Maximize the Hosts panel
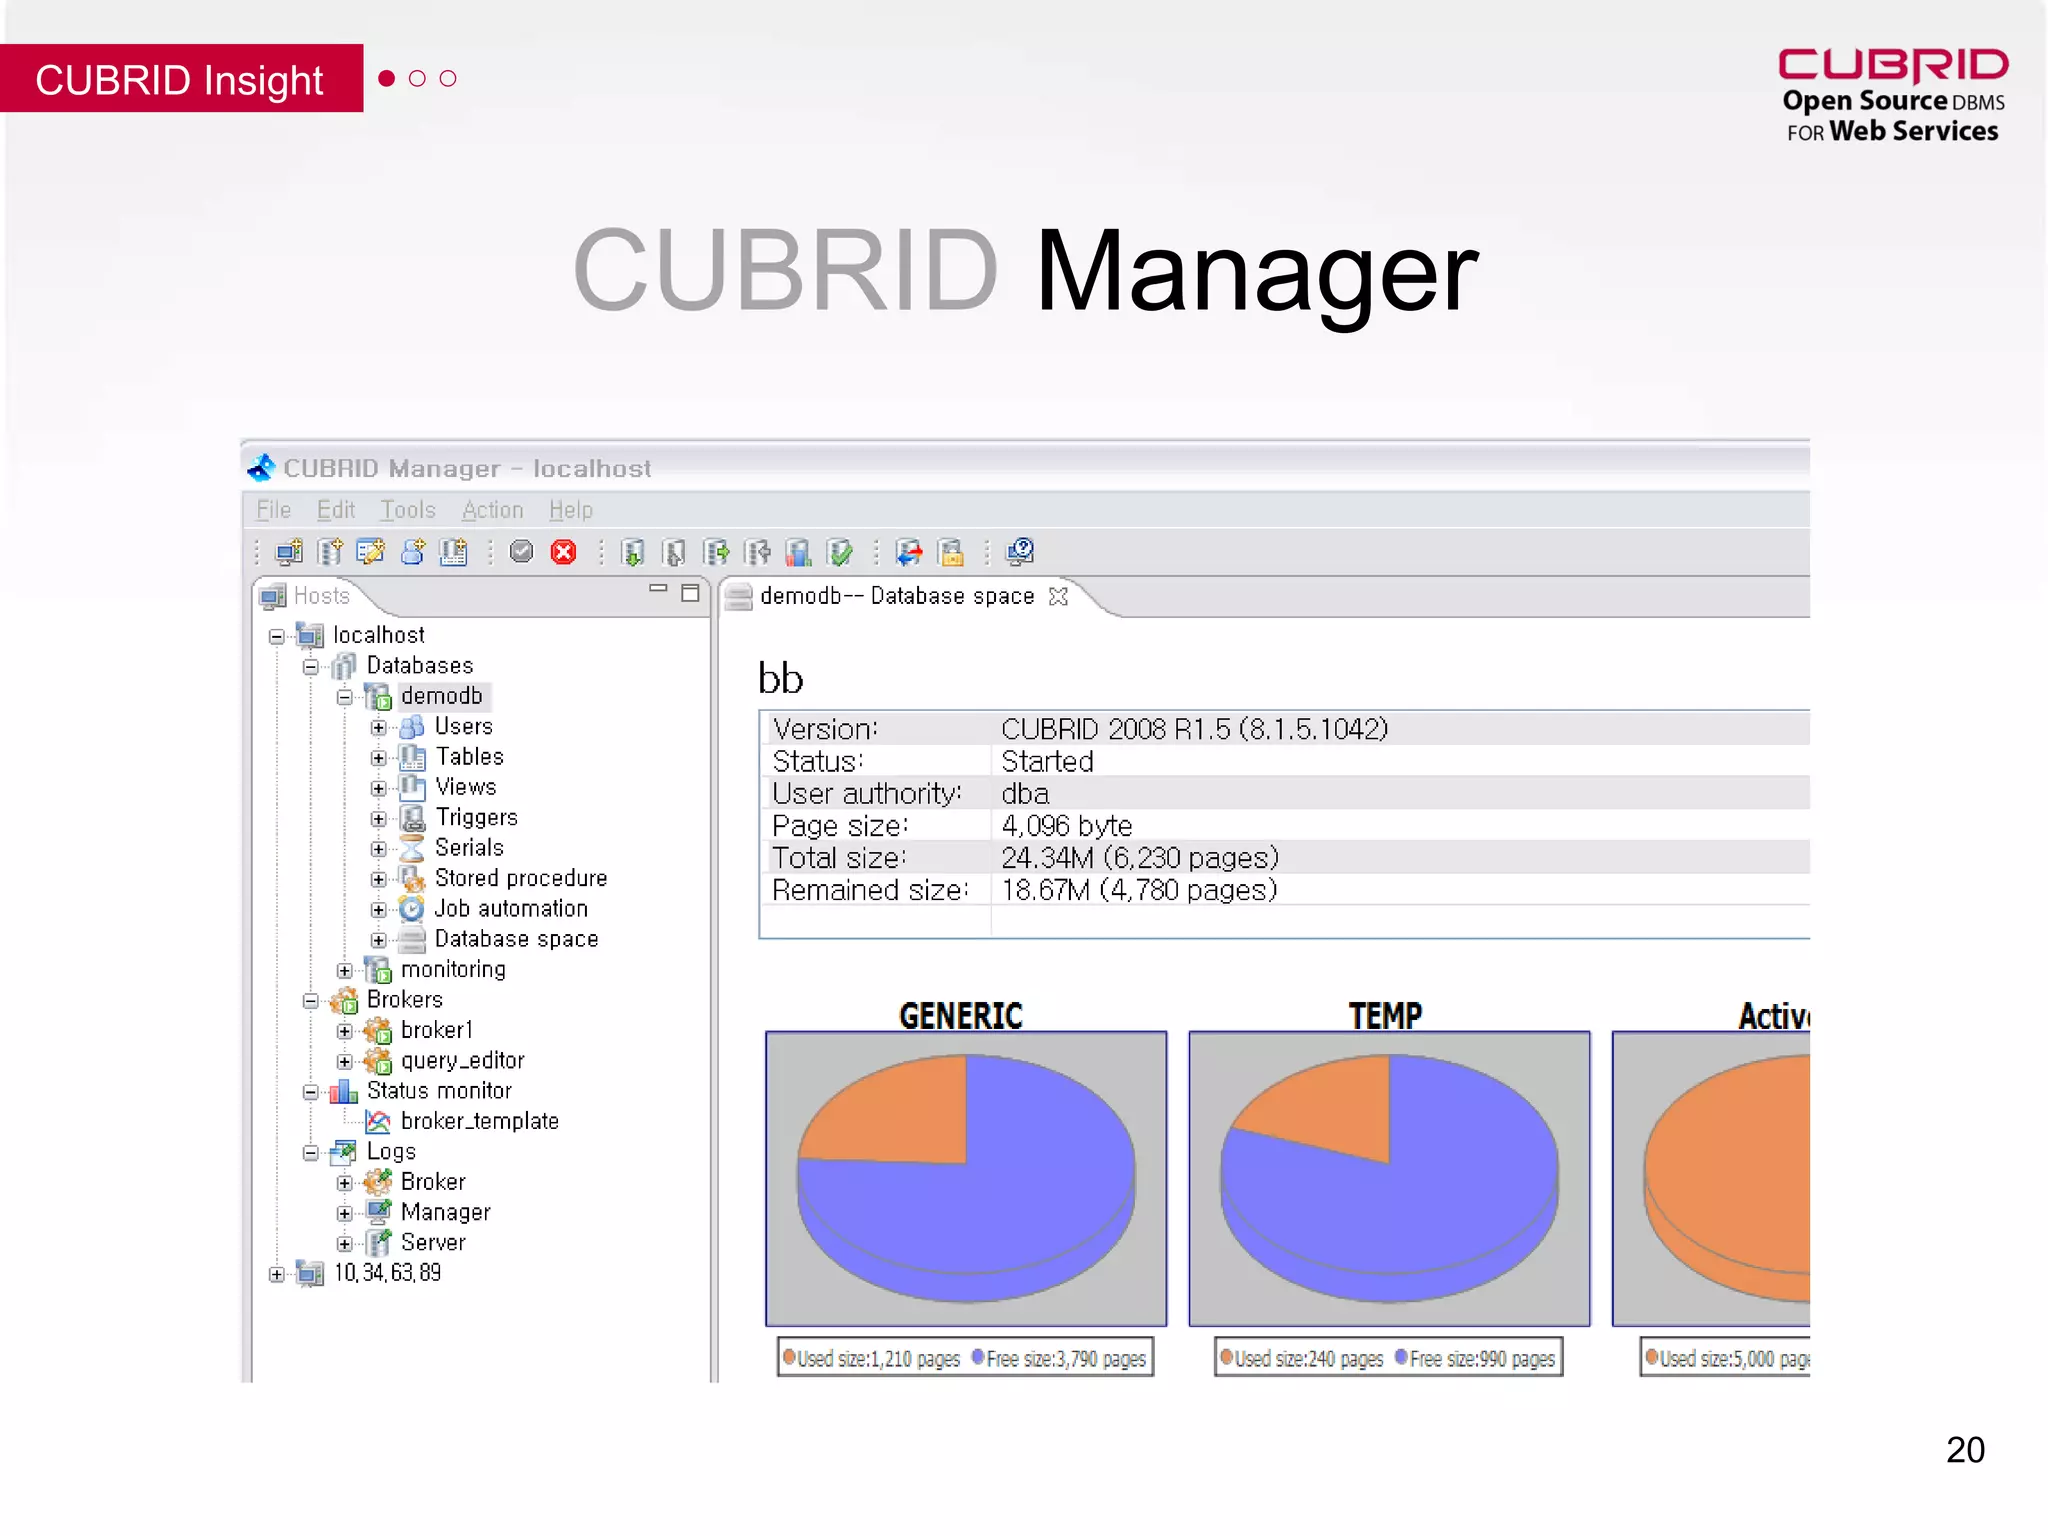Viewport: 2048px width, 1536px height. [x=690, y=593]
